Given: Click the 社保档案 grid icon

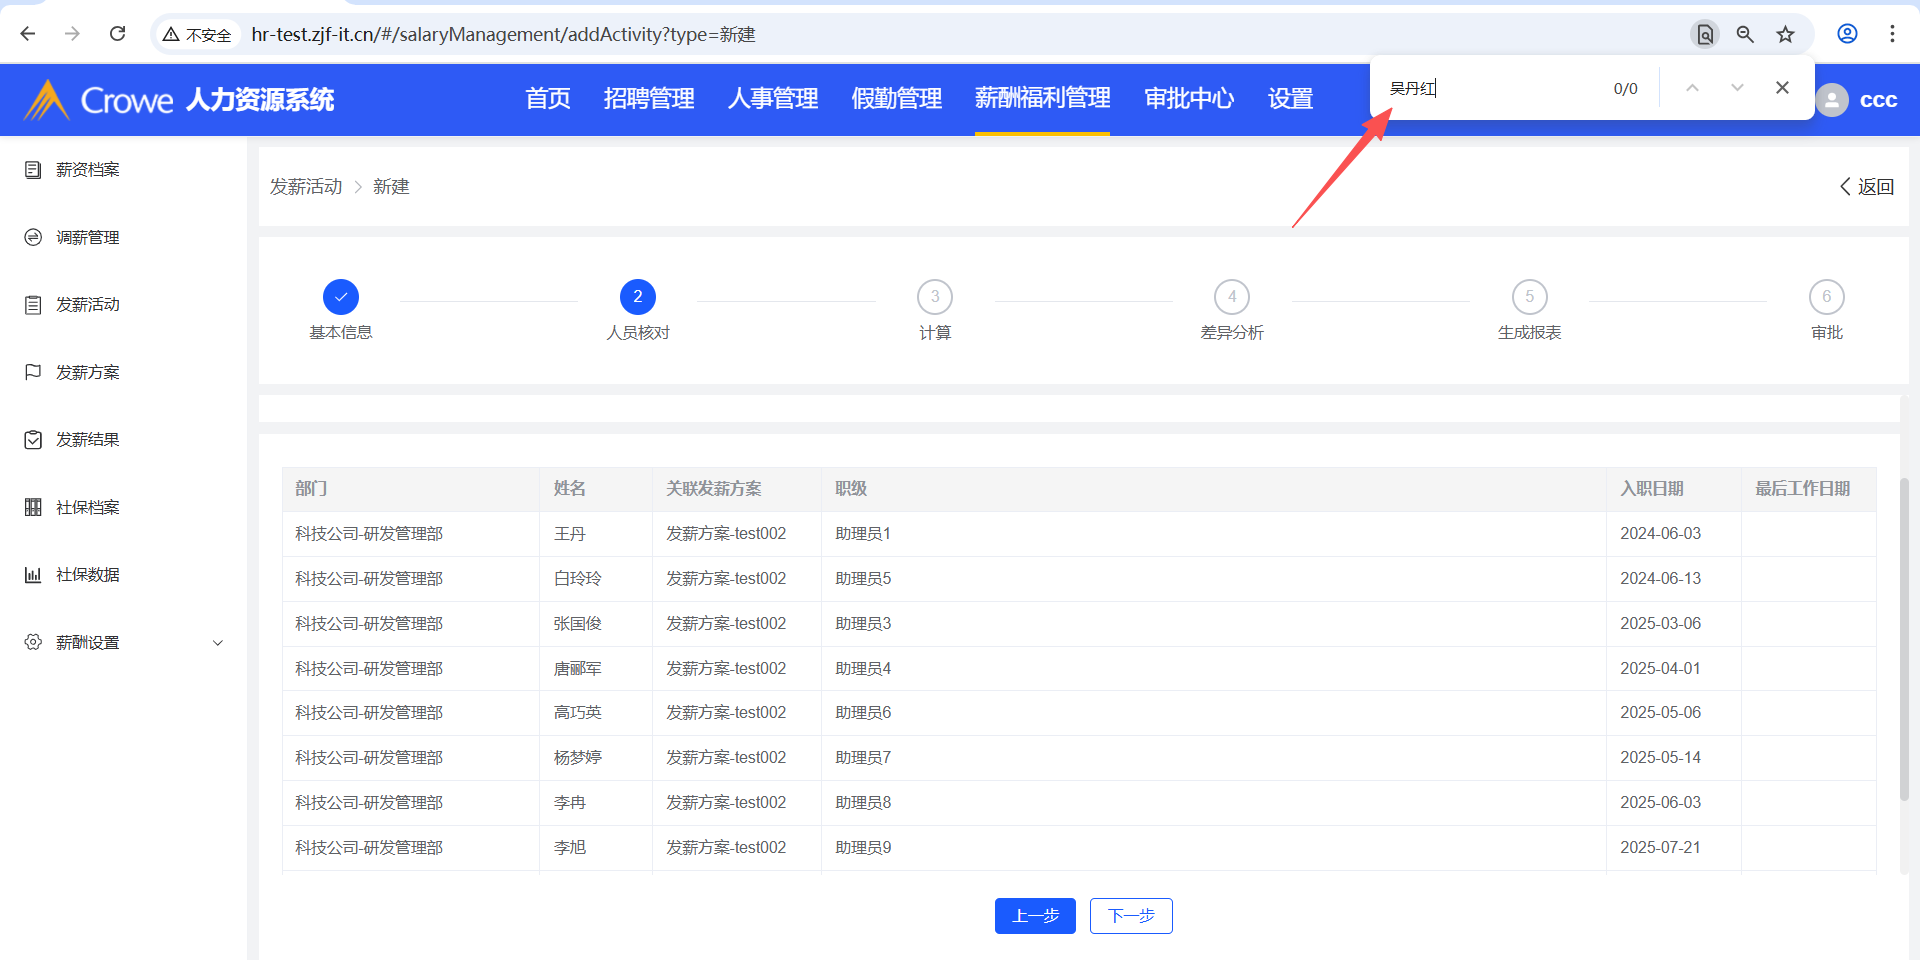Looking at the screenshot, I should pos(33,507).
